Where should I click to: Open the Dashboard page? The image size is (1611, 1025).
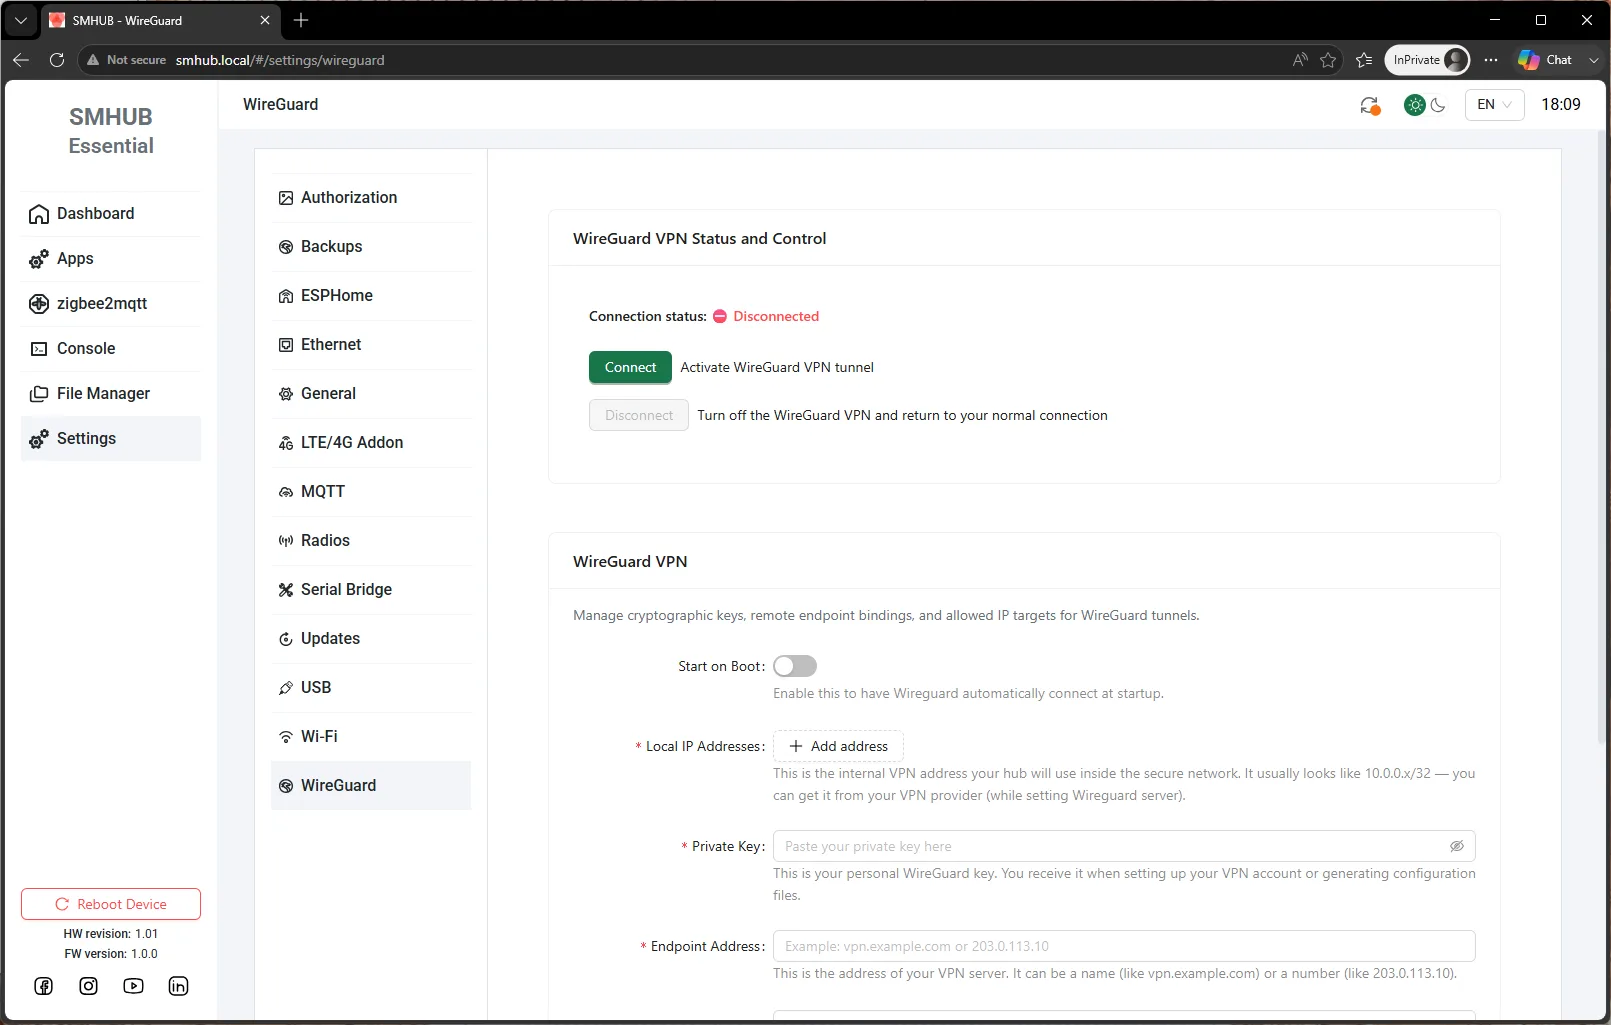click(110, 214)
